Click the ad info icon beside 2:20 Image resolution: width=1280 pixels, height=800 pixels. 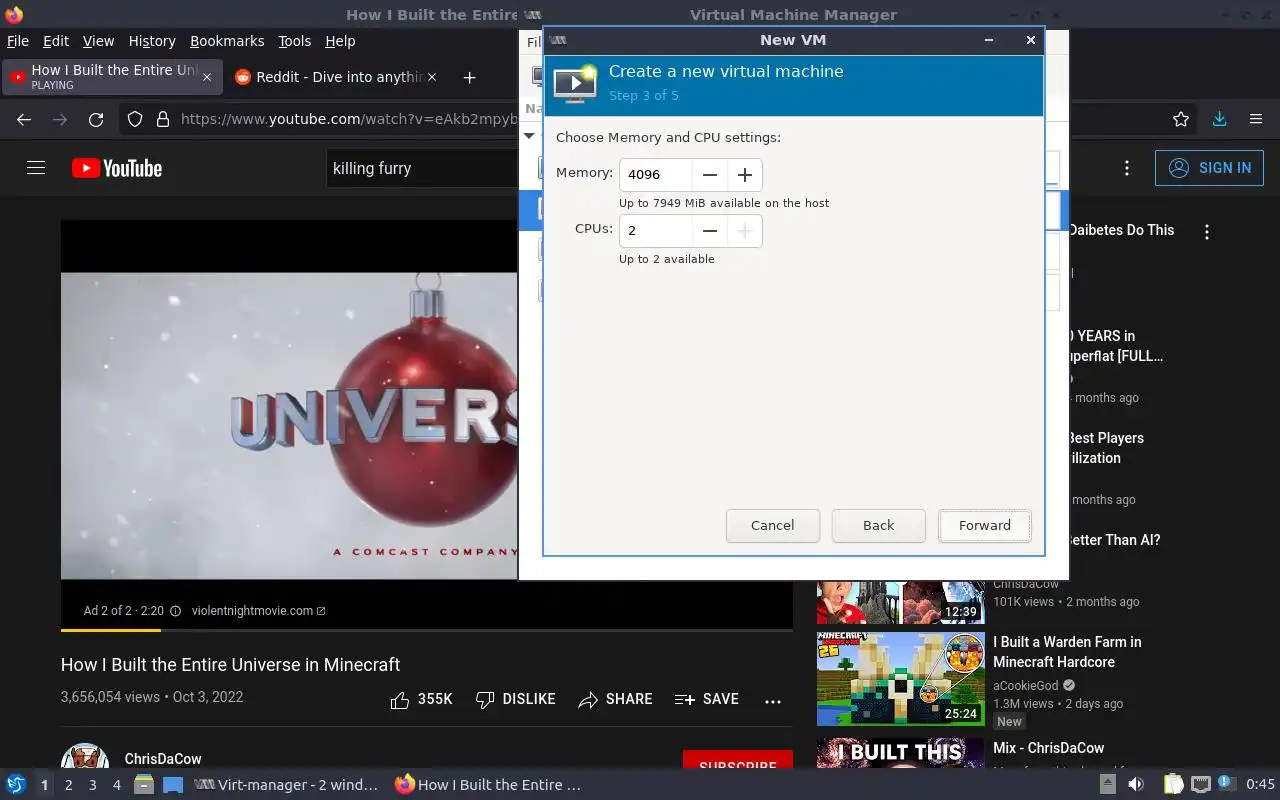tap(175, 611)
